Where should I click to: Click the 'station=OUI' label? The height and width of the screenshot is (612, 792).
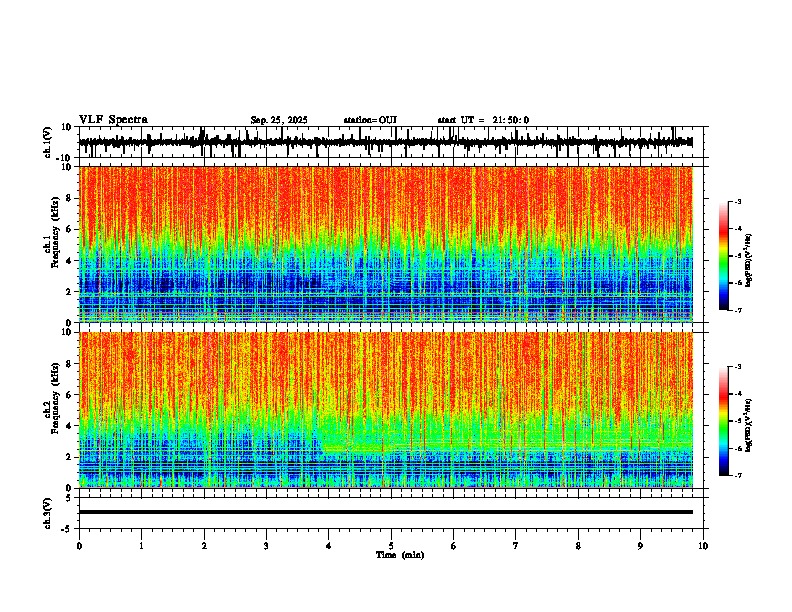click(x=370, y=120)
